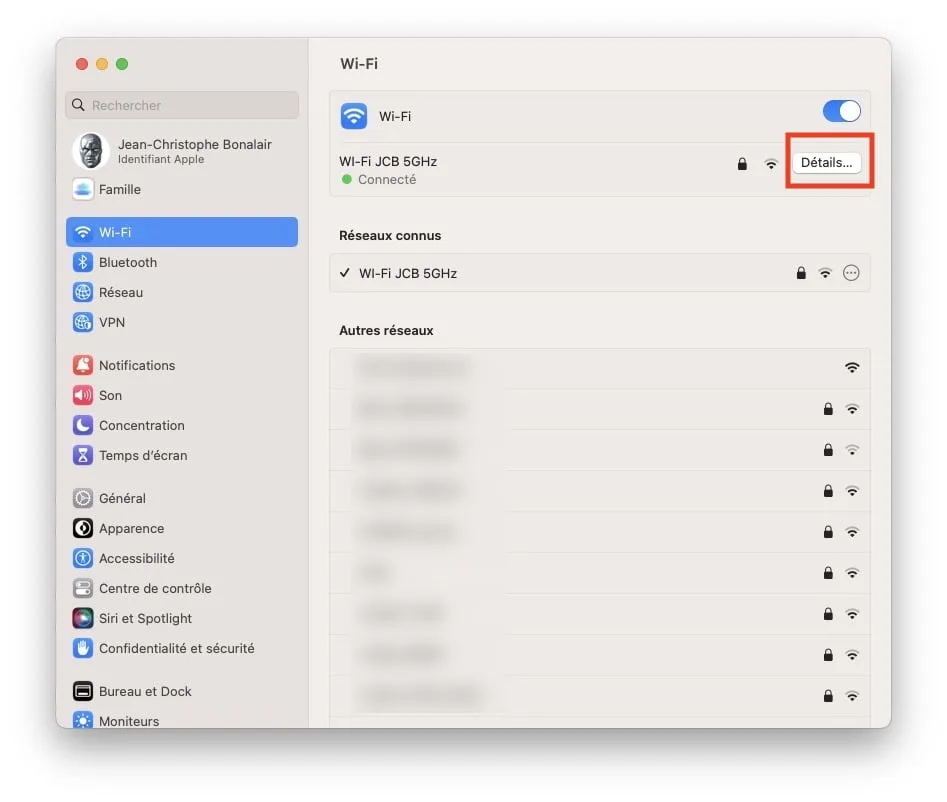Click the Concentration moon icon
The width and height of the screenshot is (947, 802).
[83, 425]
